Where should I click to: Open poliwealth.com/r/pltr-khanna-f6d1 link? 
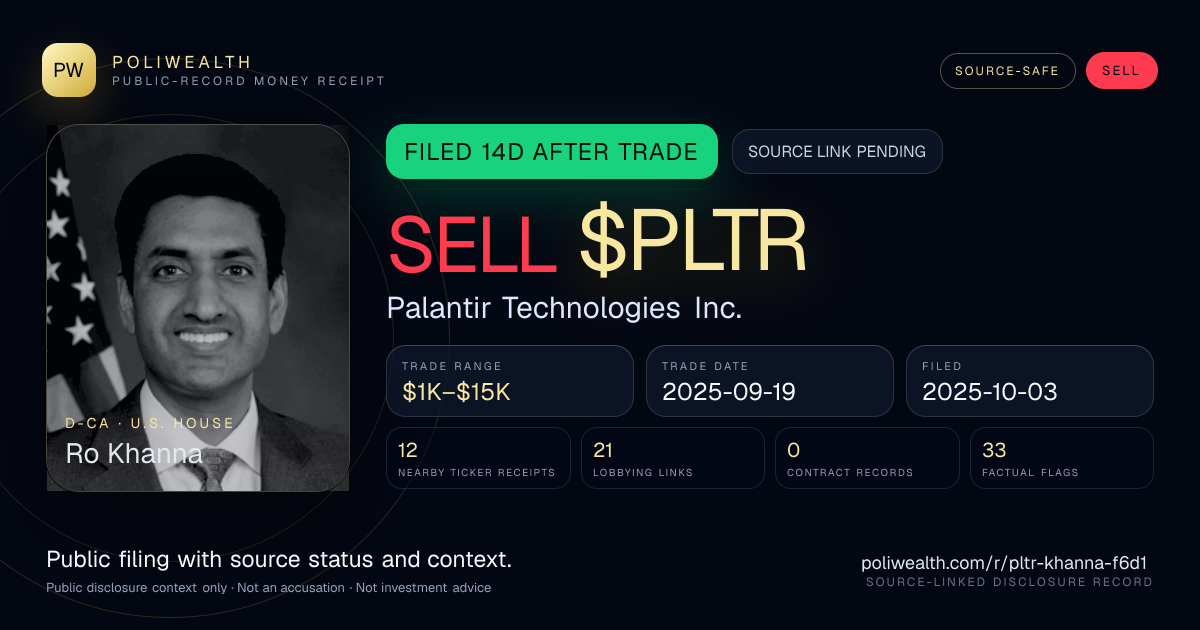click(x=1007, y=563)
